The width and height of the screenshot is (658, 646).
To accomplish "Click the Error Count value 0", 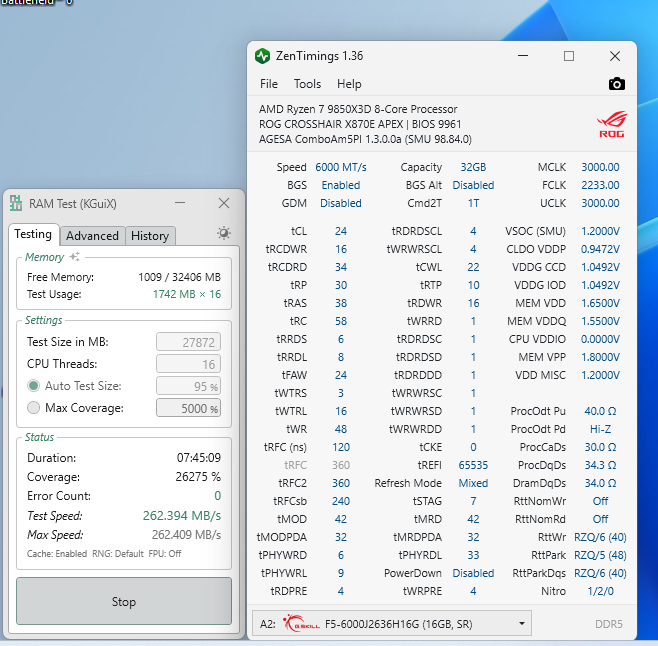I will point(217,496).
